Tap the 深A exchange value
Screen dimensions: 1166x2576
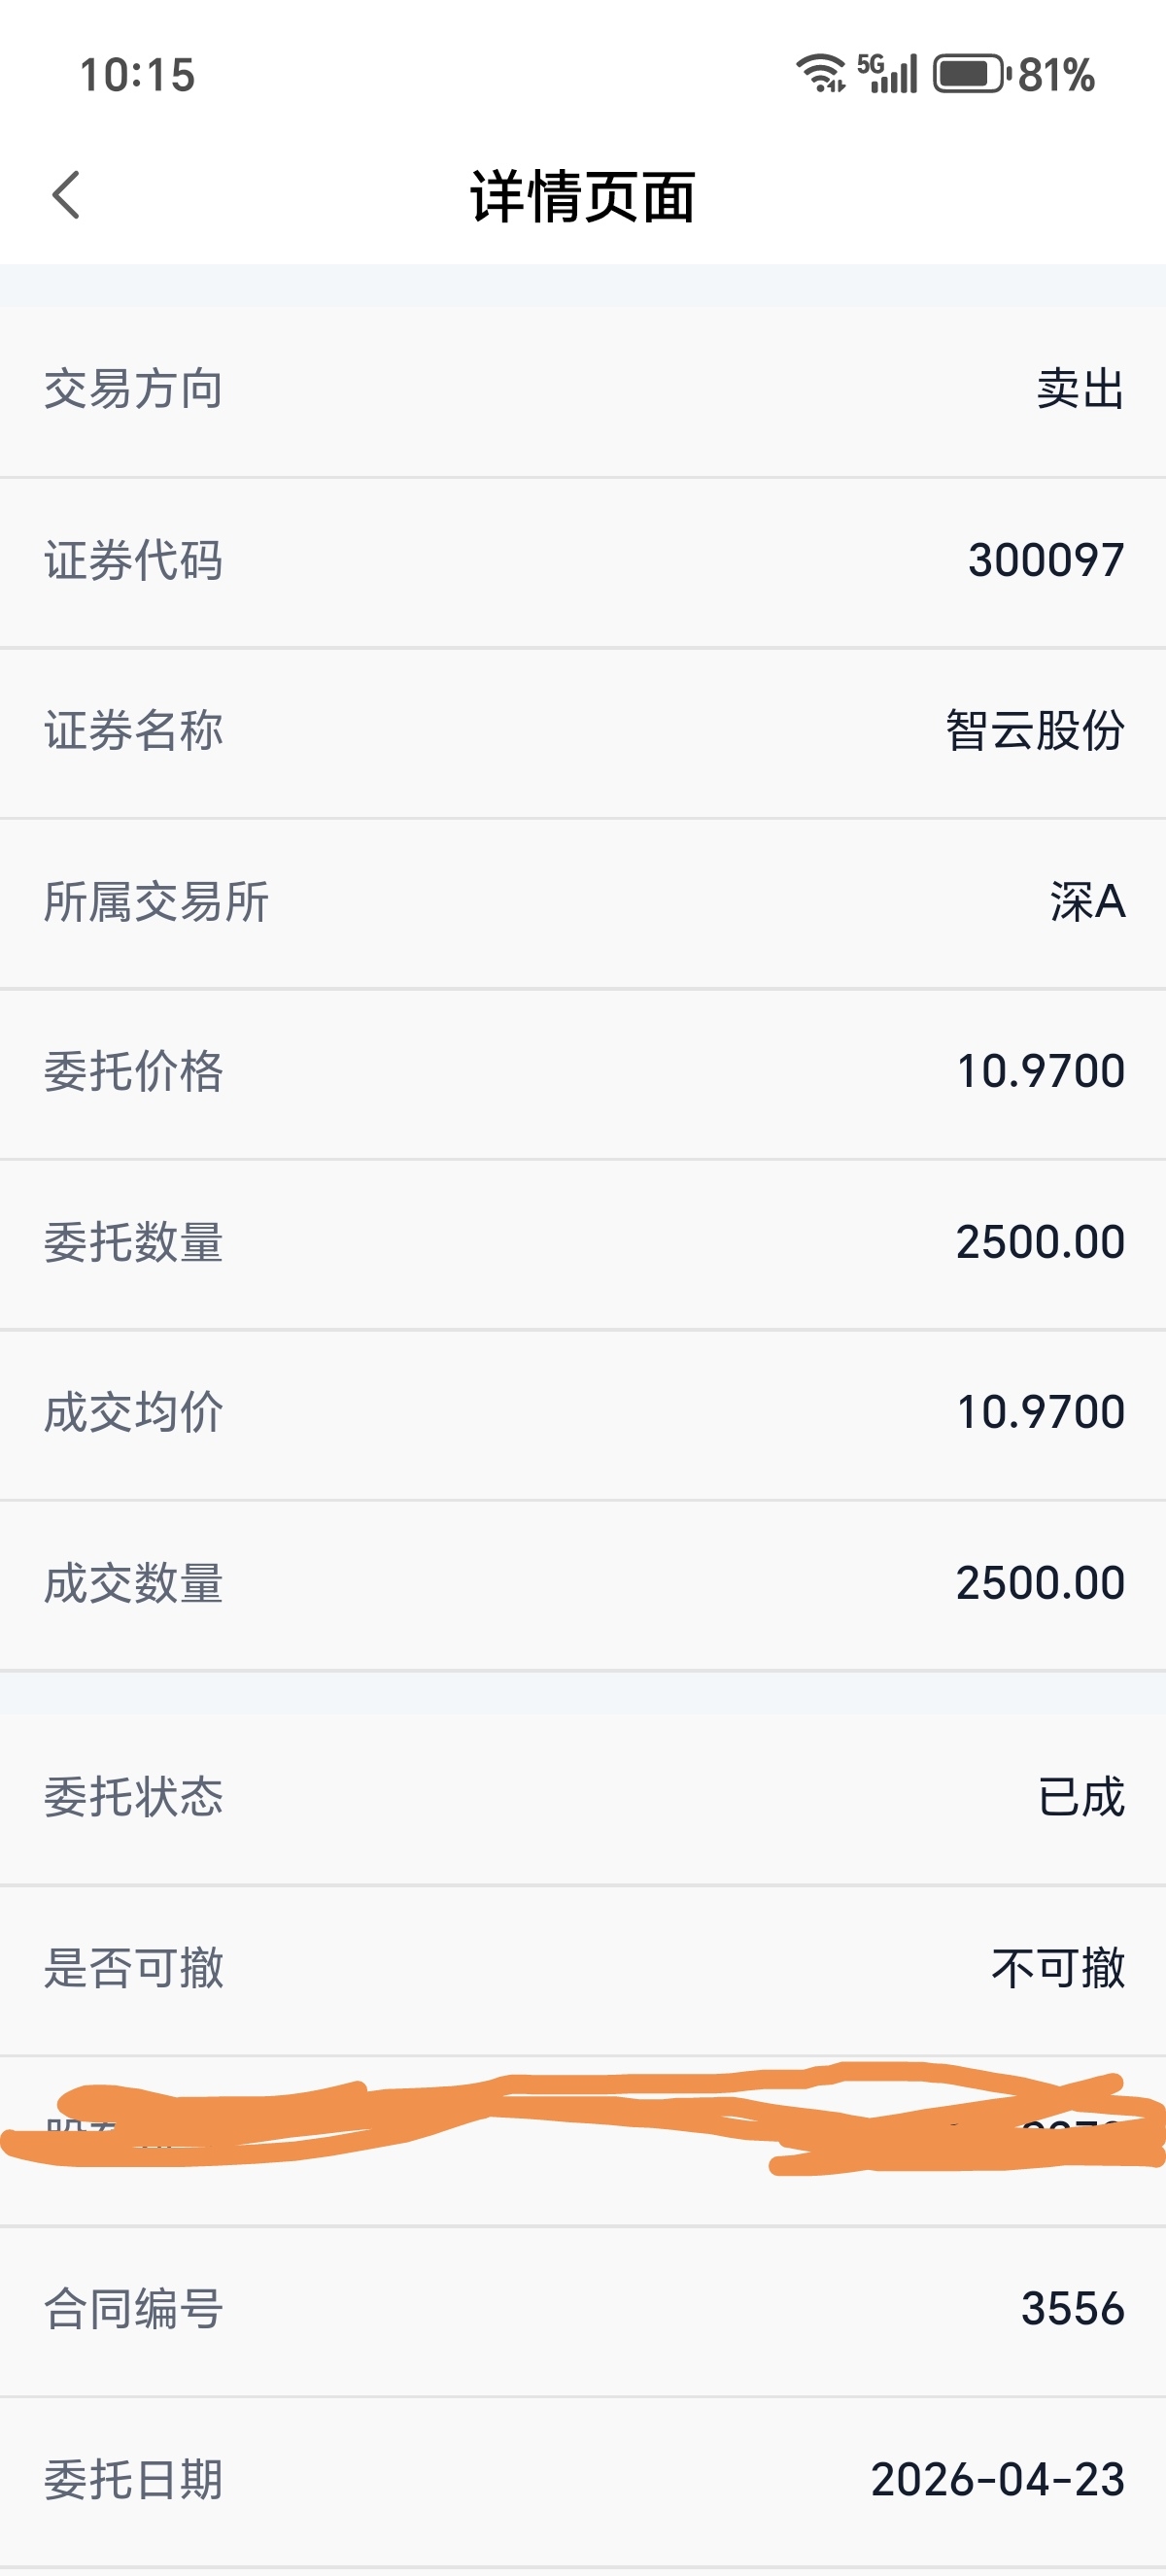pyautogui.click(x=1087, y=902)
